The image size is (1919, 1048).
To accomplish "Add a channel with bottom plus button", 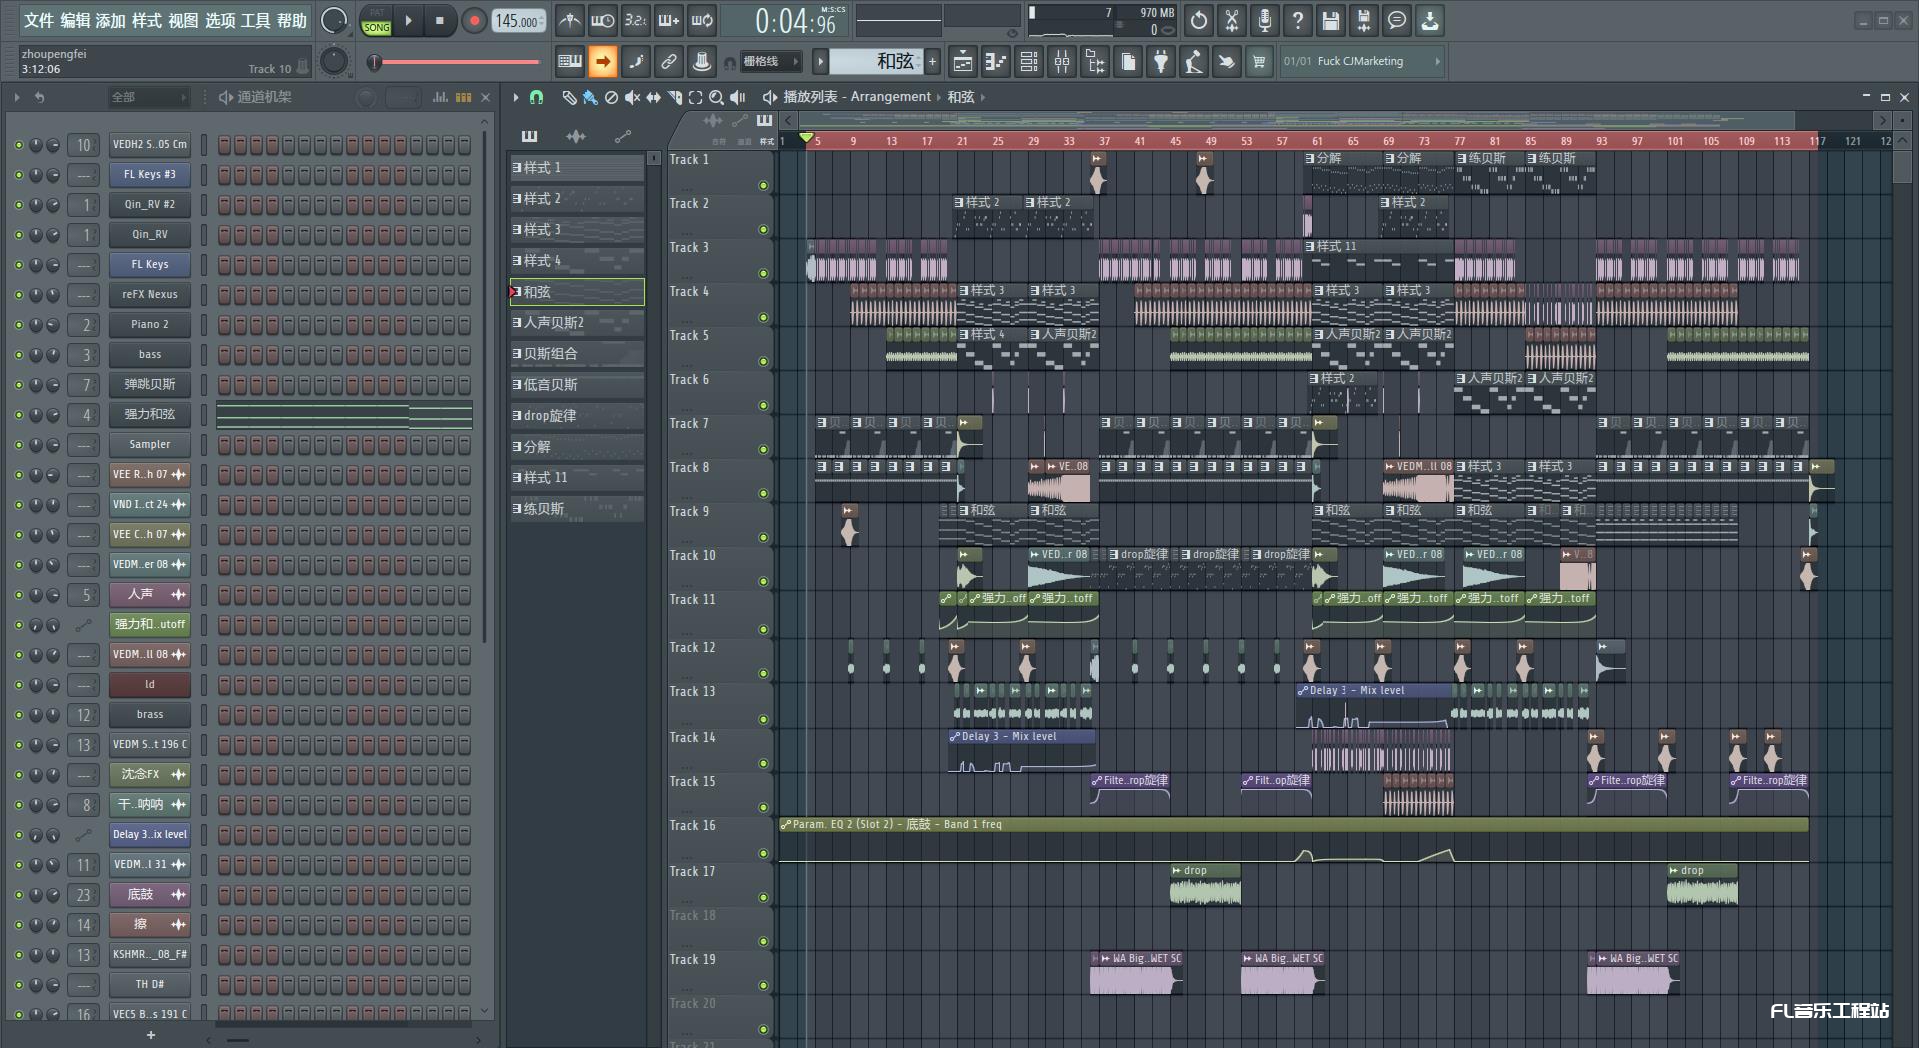I will point(151,1035).
